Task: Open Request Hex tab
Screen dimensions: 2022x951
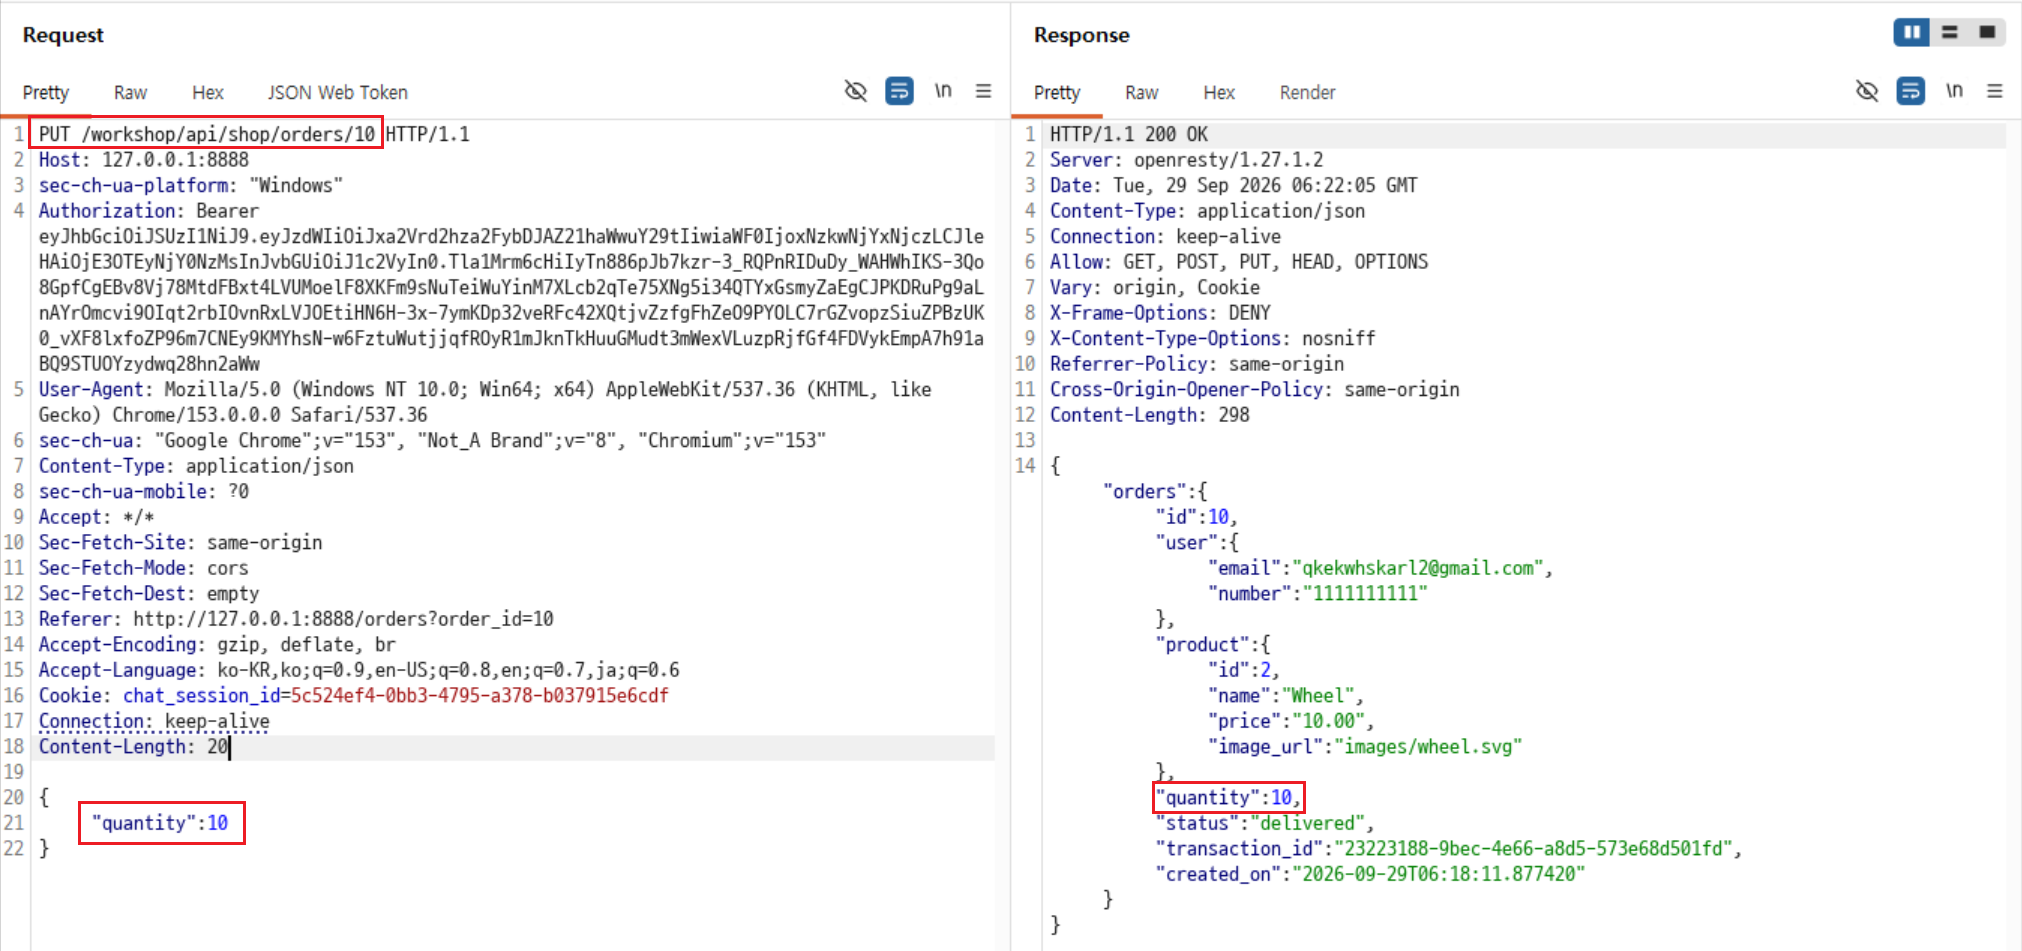Action: 208,92
